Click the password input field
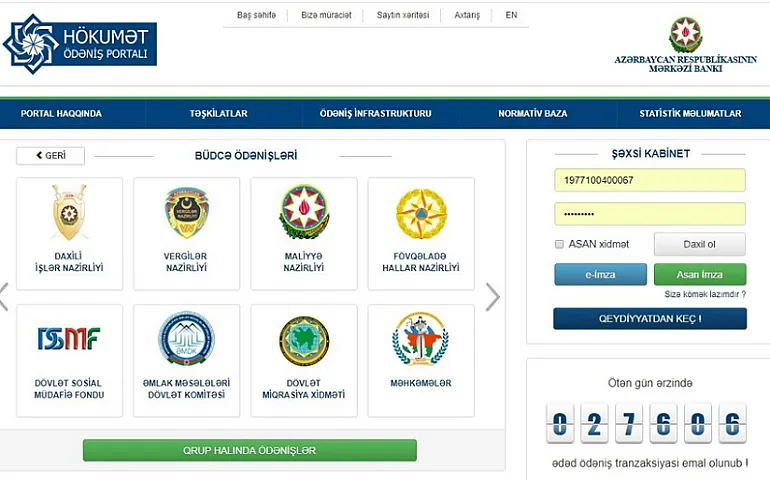The width and height of the screenshot is (770, 480). click(x=649, y=214)
